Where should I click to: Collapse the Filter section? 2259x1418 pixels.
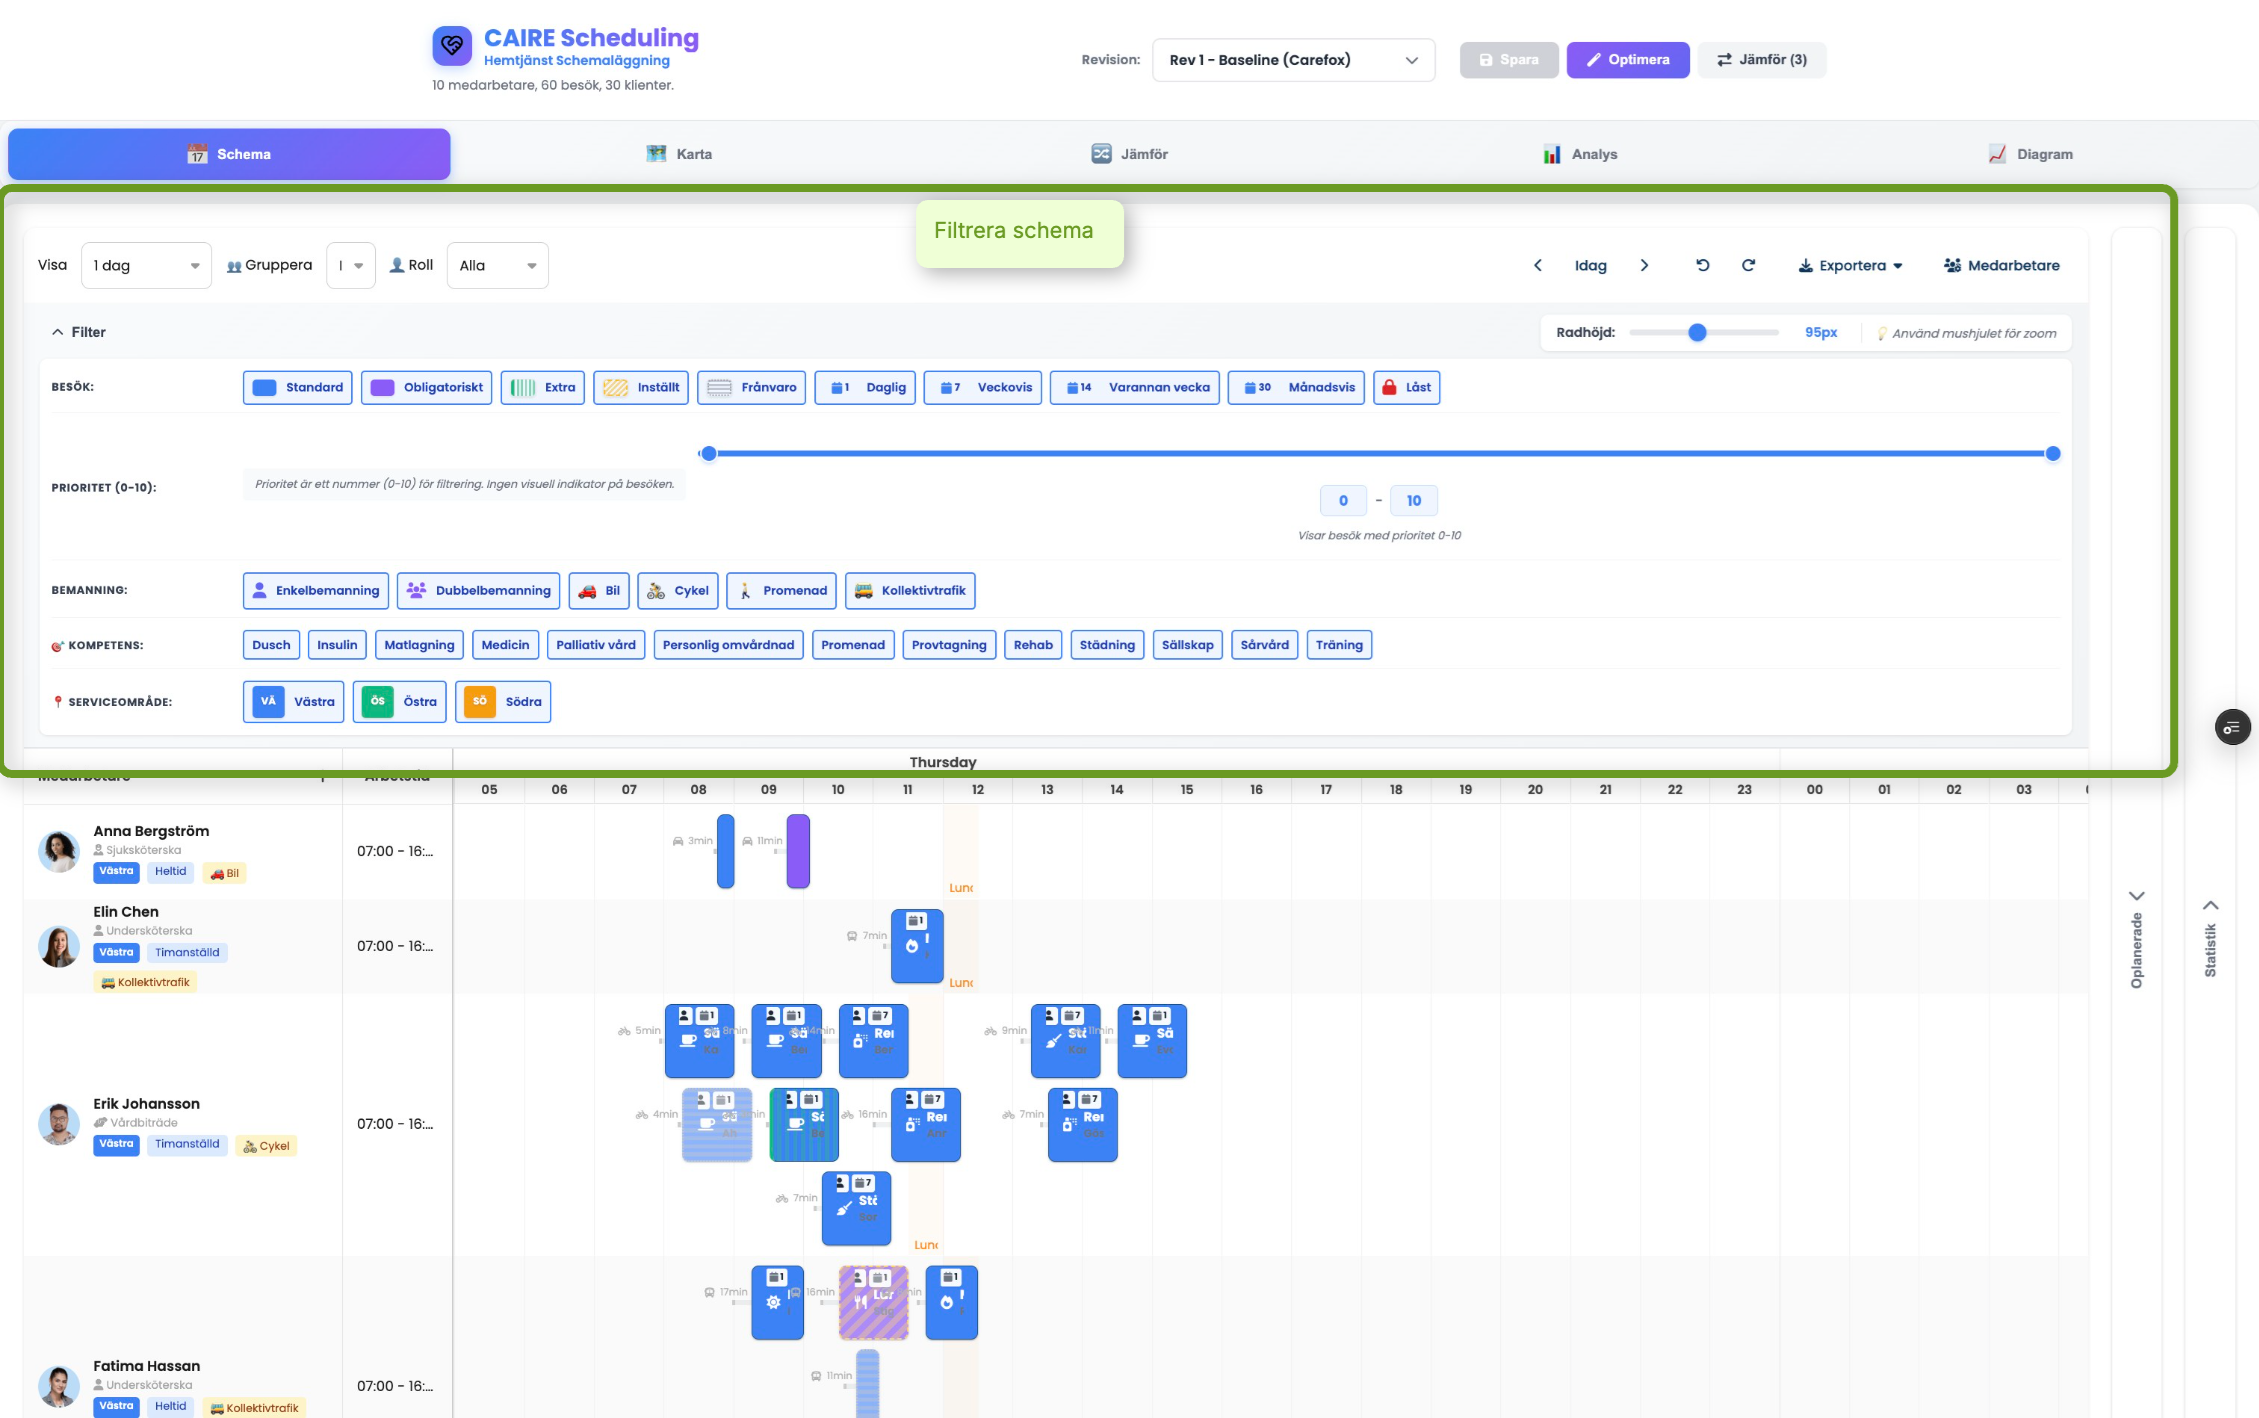pyautogui.click(x=78, y=332)
